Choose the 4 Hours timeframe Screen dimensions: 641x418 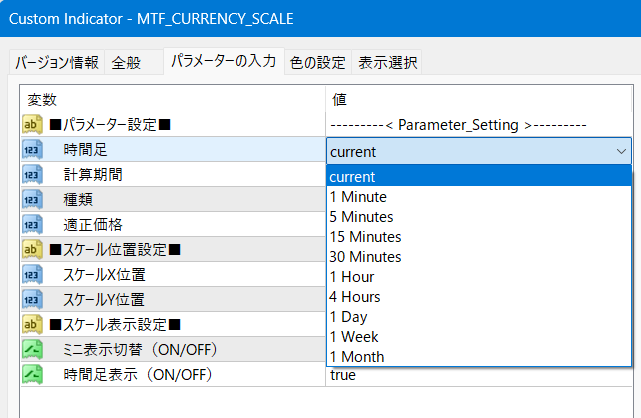tap(479, 297)
